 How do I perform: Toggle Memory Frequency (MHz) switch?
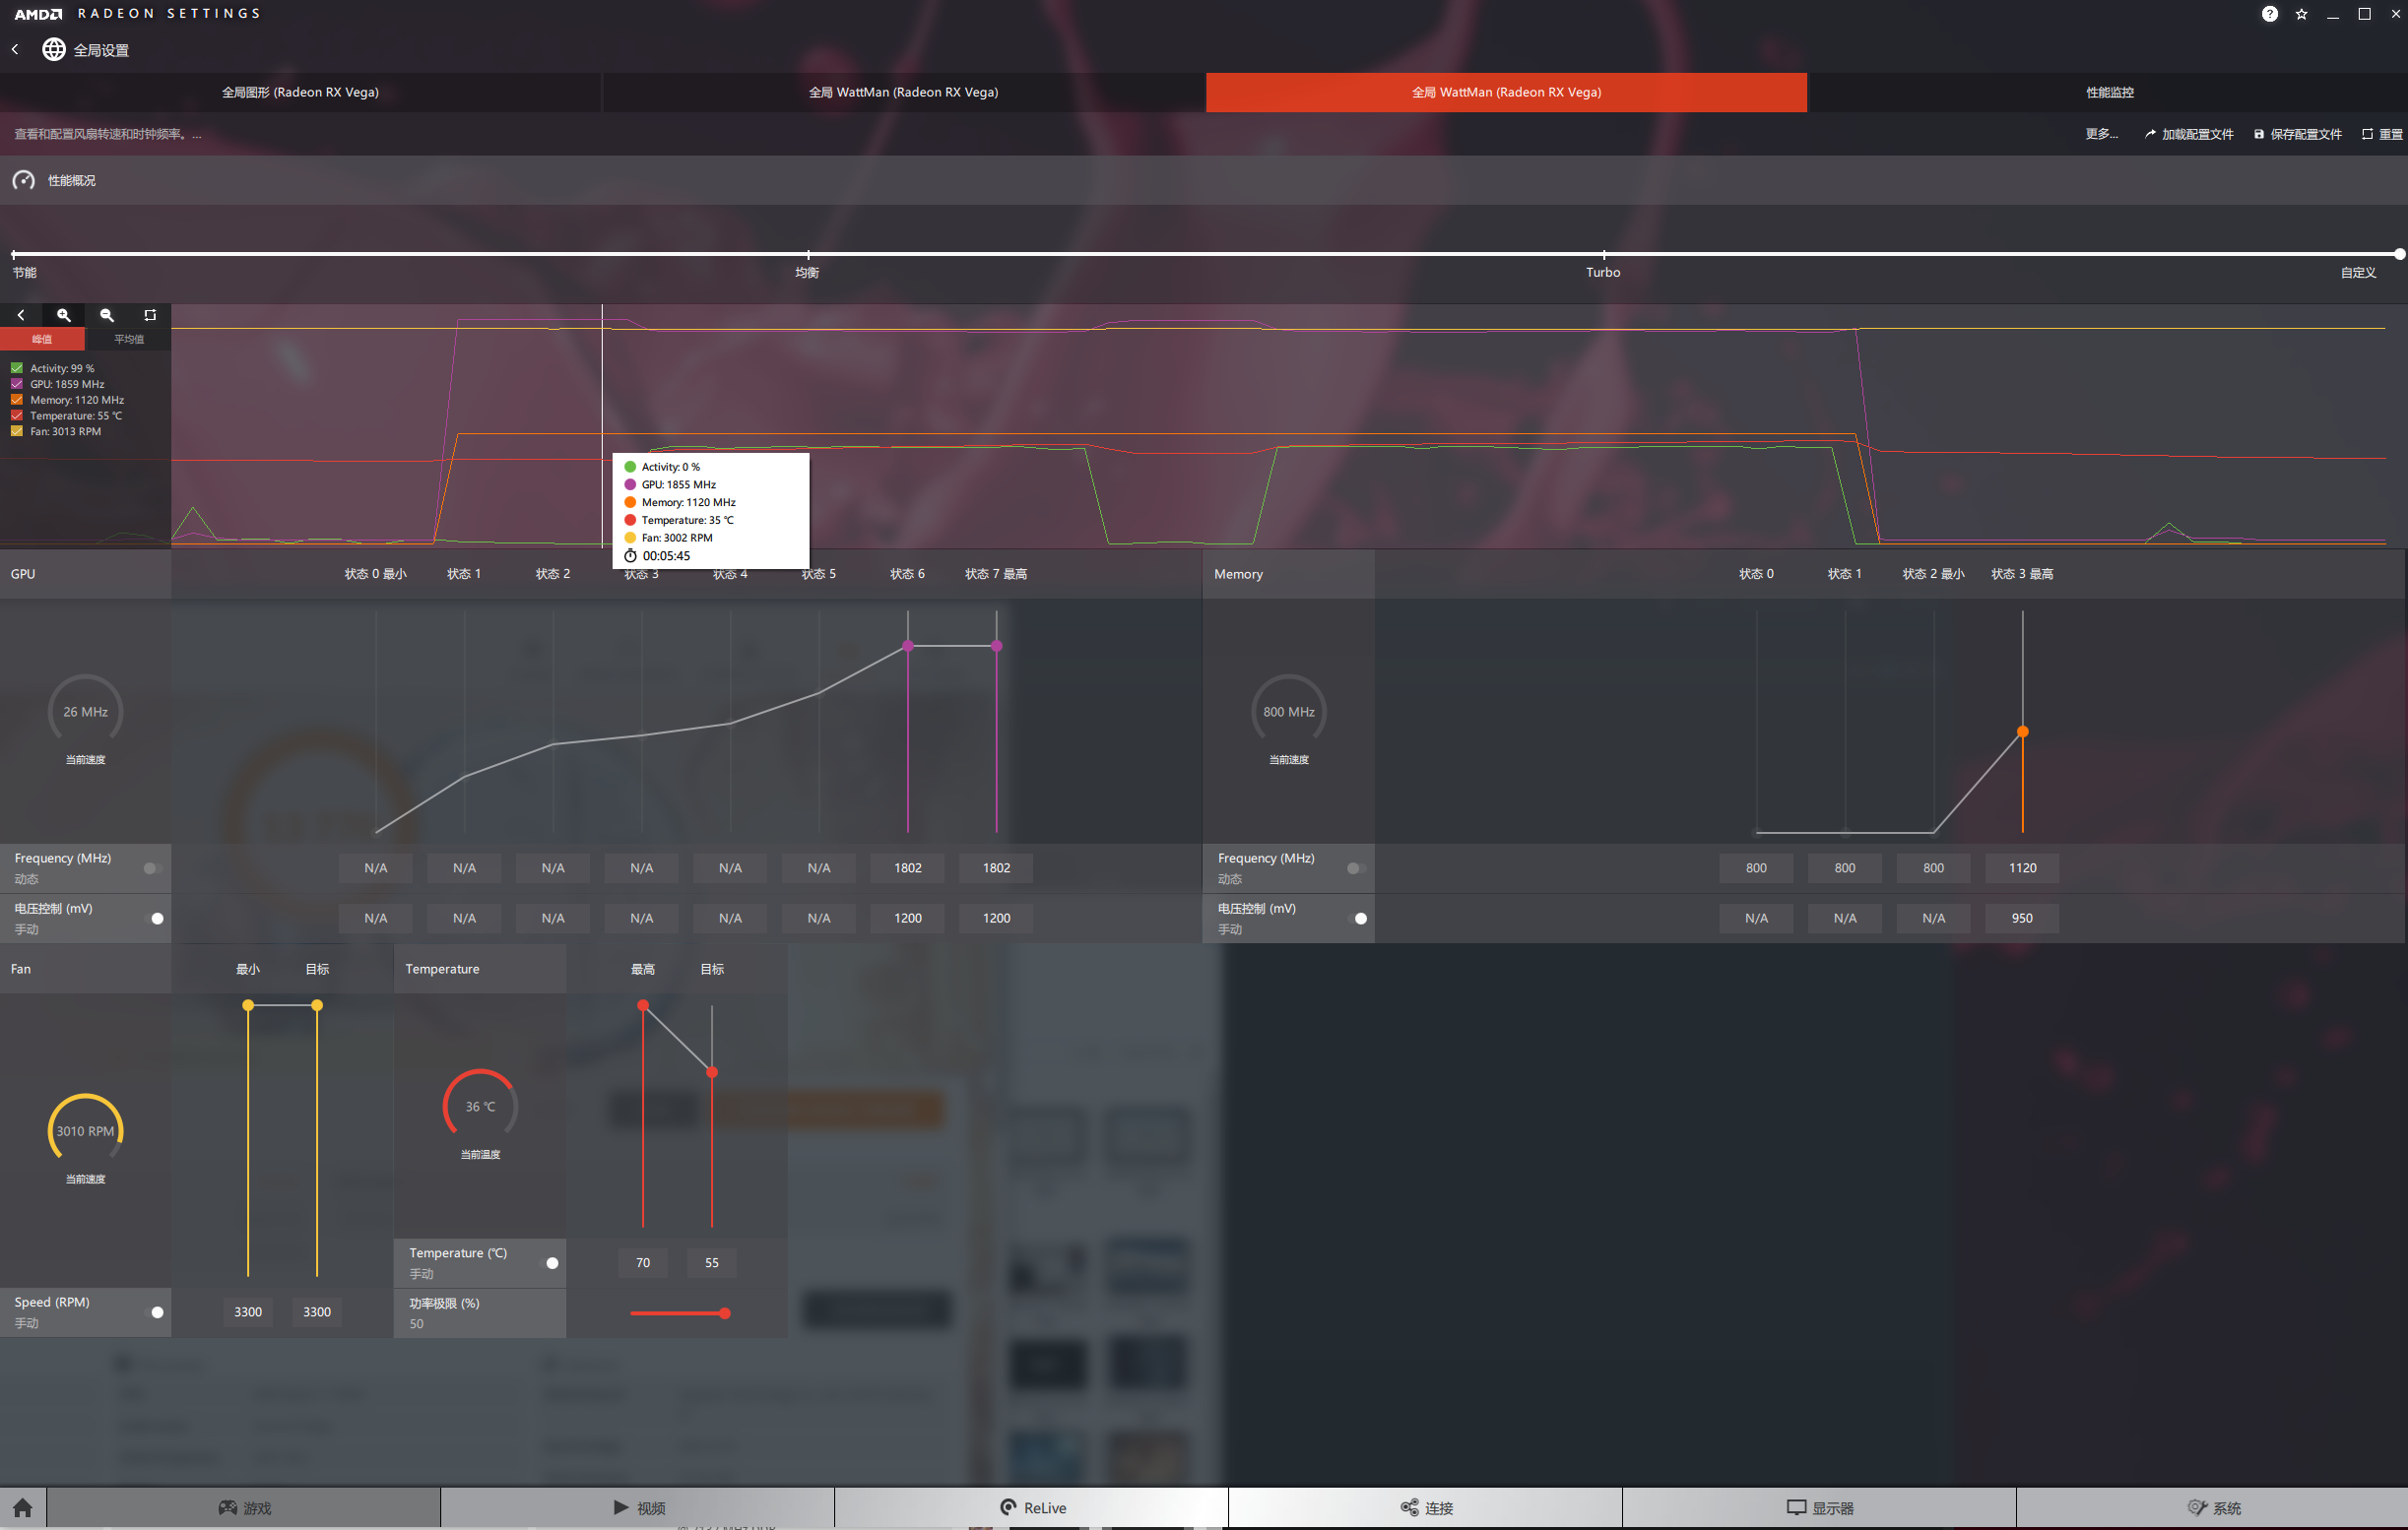point(1357,868)
